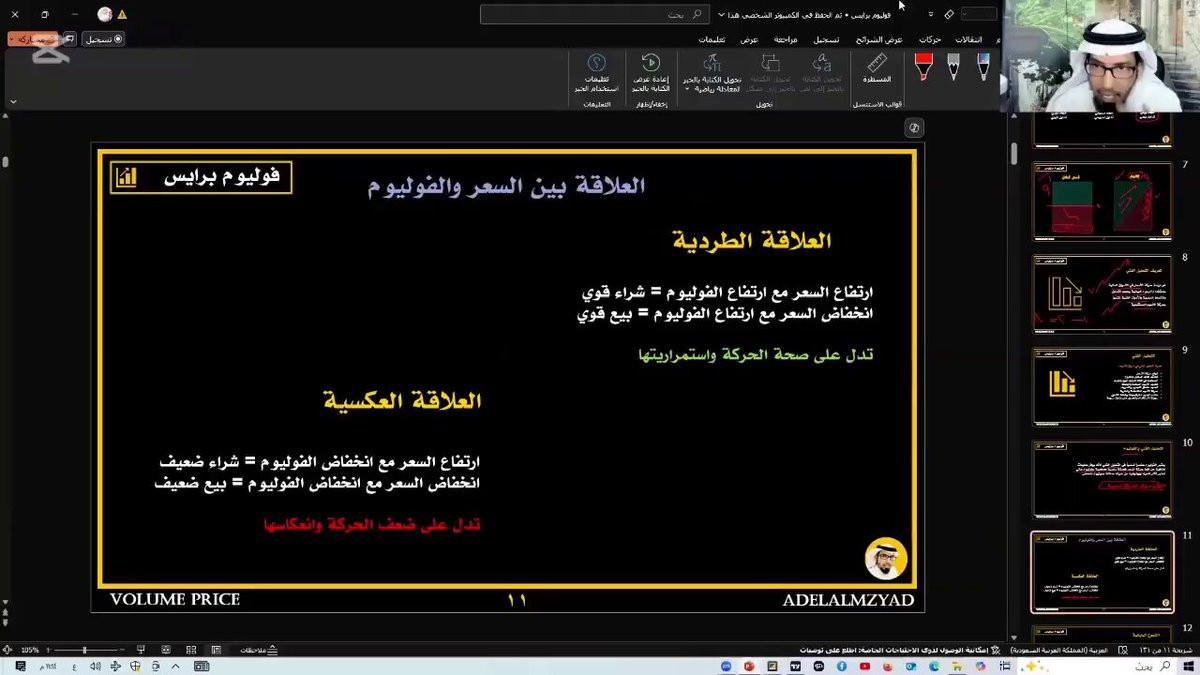Click the فوليوم برايس logo box
The height and width of the screenshot is (675, 1200).
point(201,177)
